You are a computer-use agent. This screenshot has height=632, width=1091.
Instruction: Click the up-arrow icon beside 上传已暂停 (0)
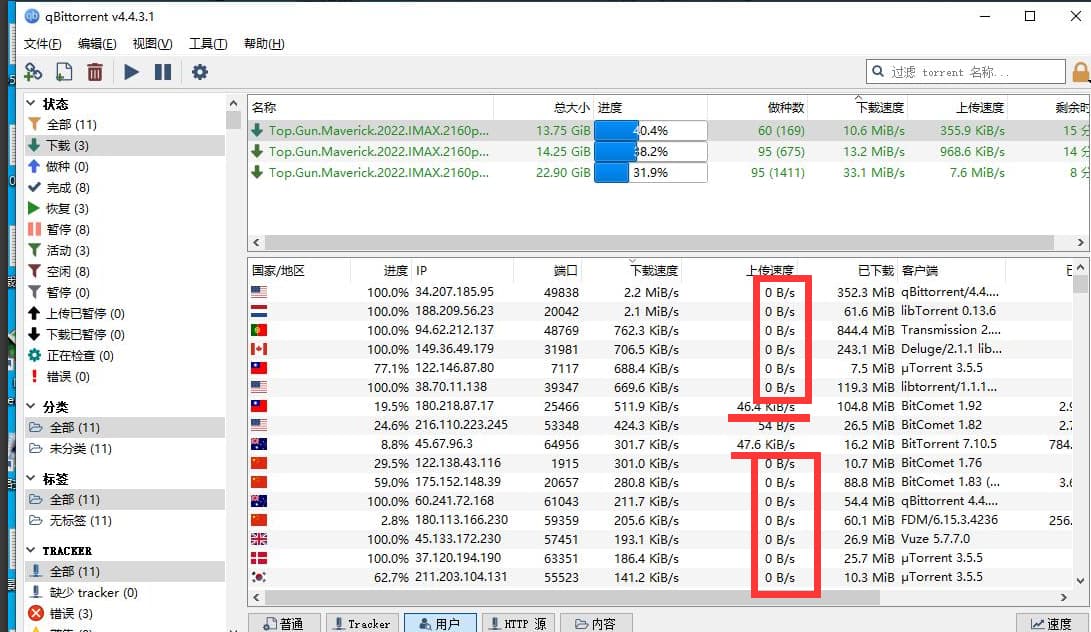(x=34, y=313)
